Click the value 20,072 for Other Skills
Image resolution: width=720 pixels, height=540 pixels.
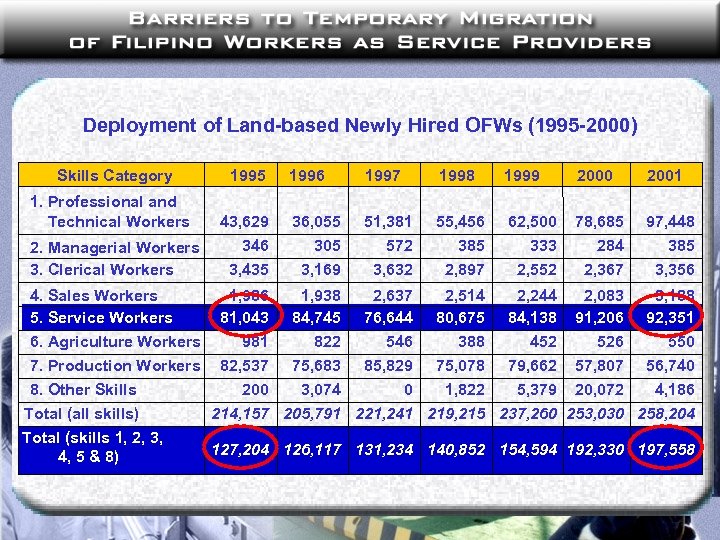(599, 390)
